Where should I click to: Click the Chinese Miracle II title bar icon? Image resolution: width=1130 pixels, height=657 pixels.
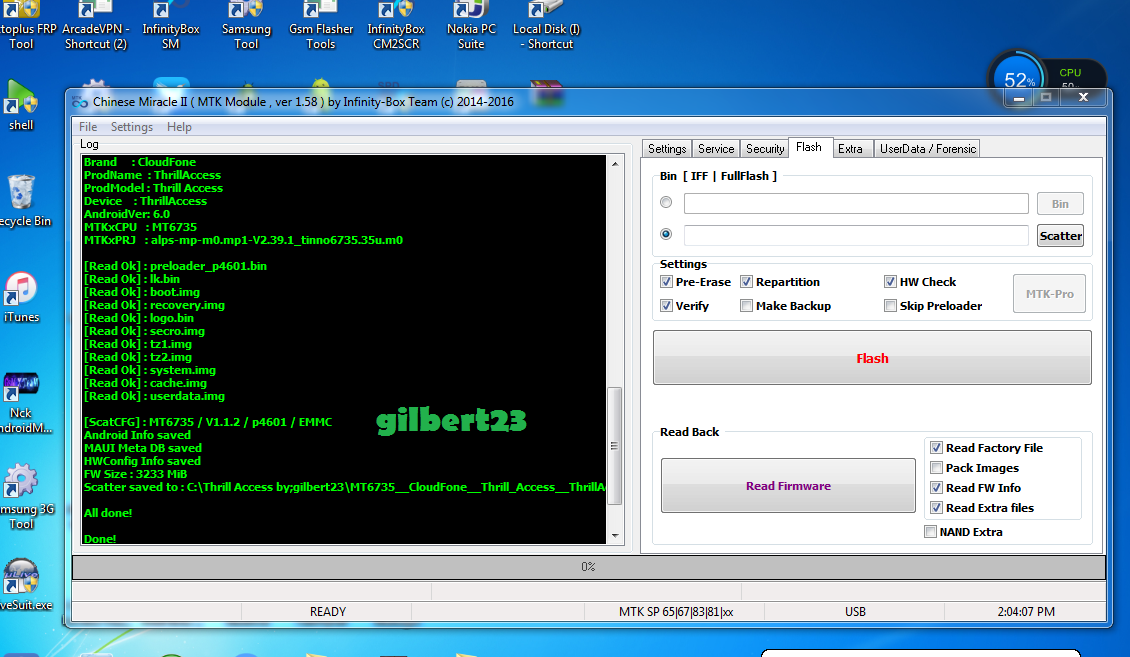[79, 102]
